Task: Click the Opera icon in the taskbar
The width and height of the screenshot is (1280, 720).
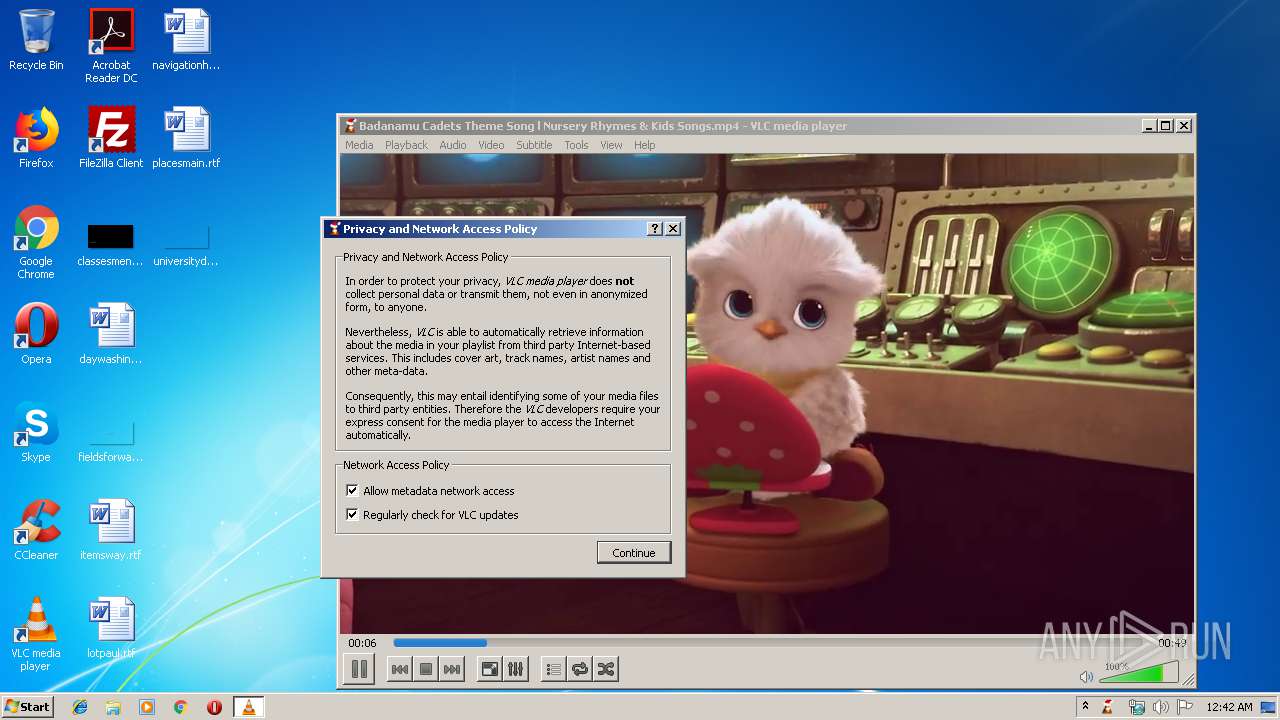Action: tap(214, 707)
